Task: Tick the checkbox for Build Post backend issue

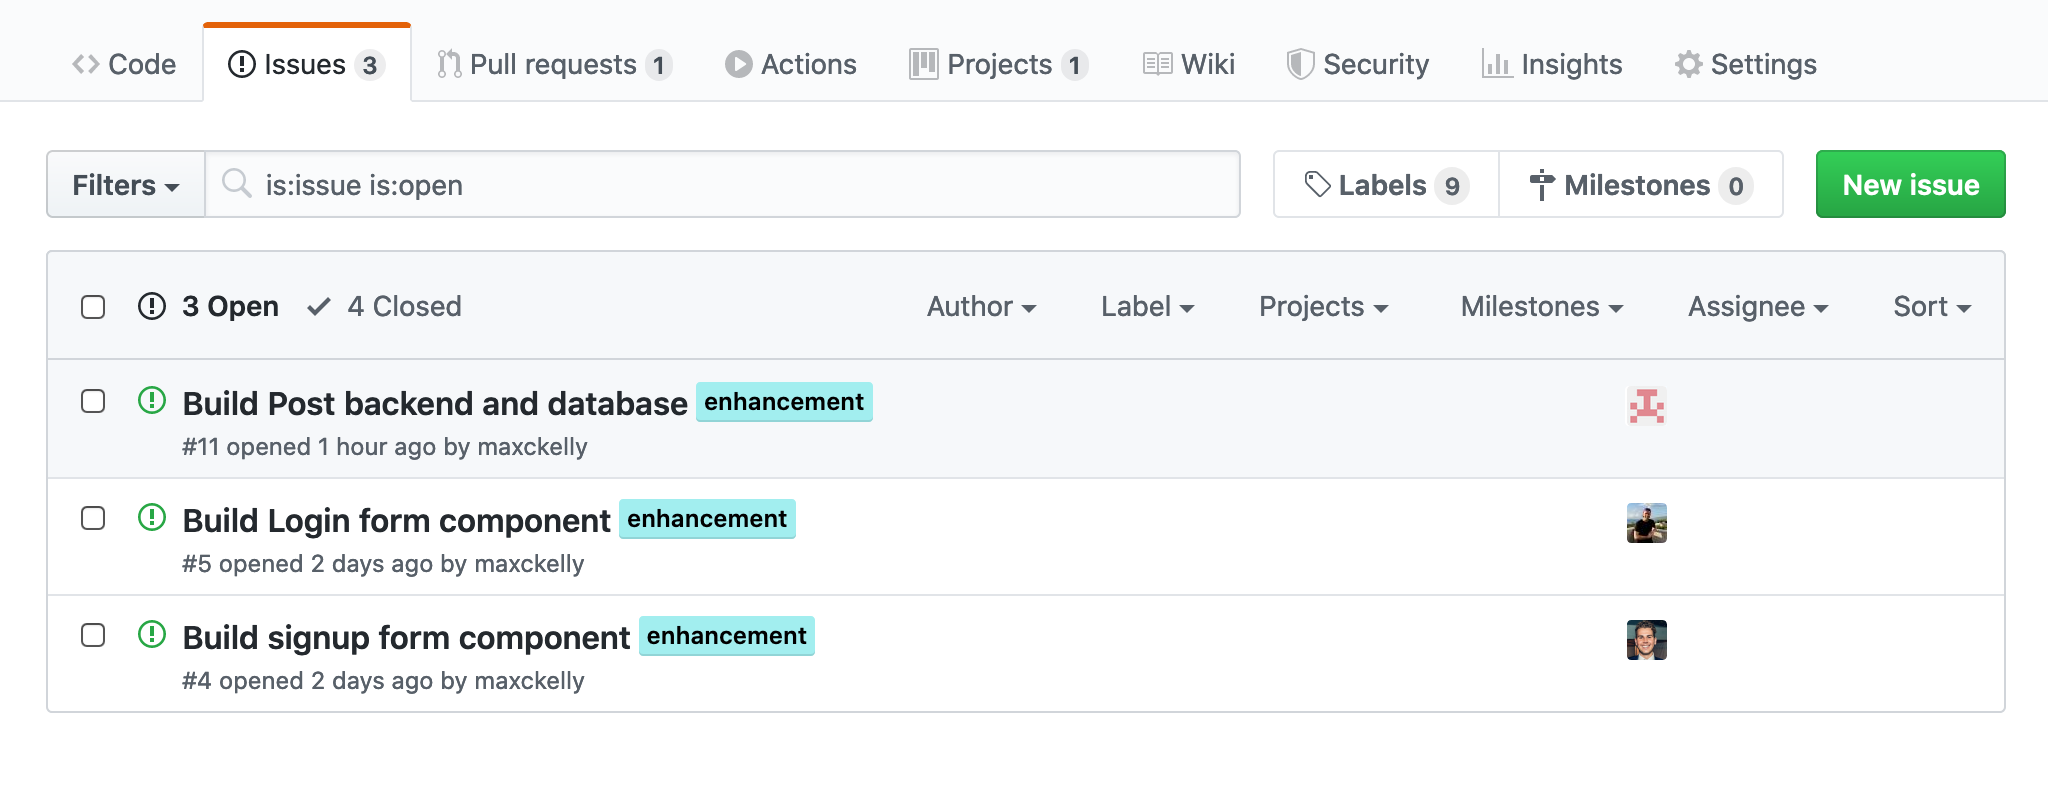Action: tap(93, 401)
